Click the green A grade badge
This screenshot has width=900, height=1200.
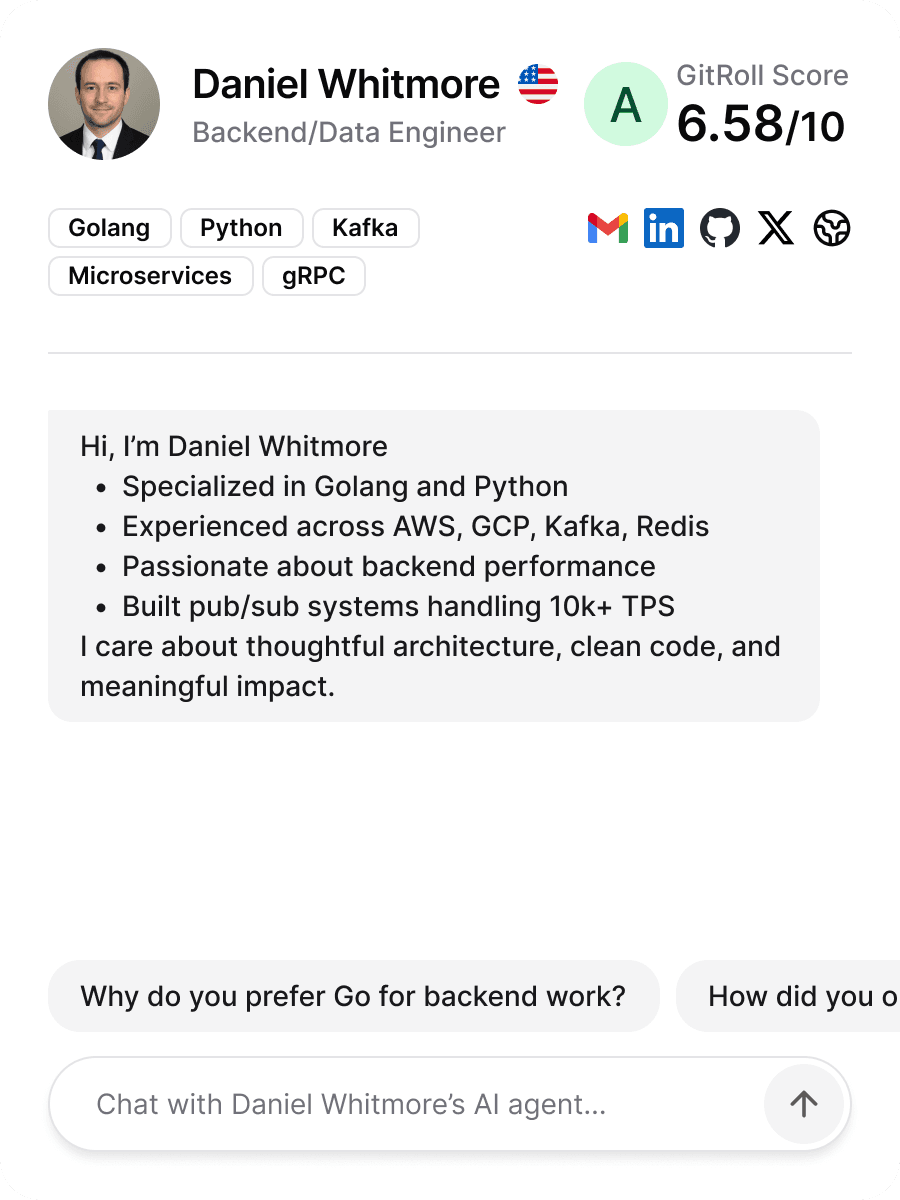tap(625, 104)
